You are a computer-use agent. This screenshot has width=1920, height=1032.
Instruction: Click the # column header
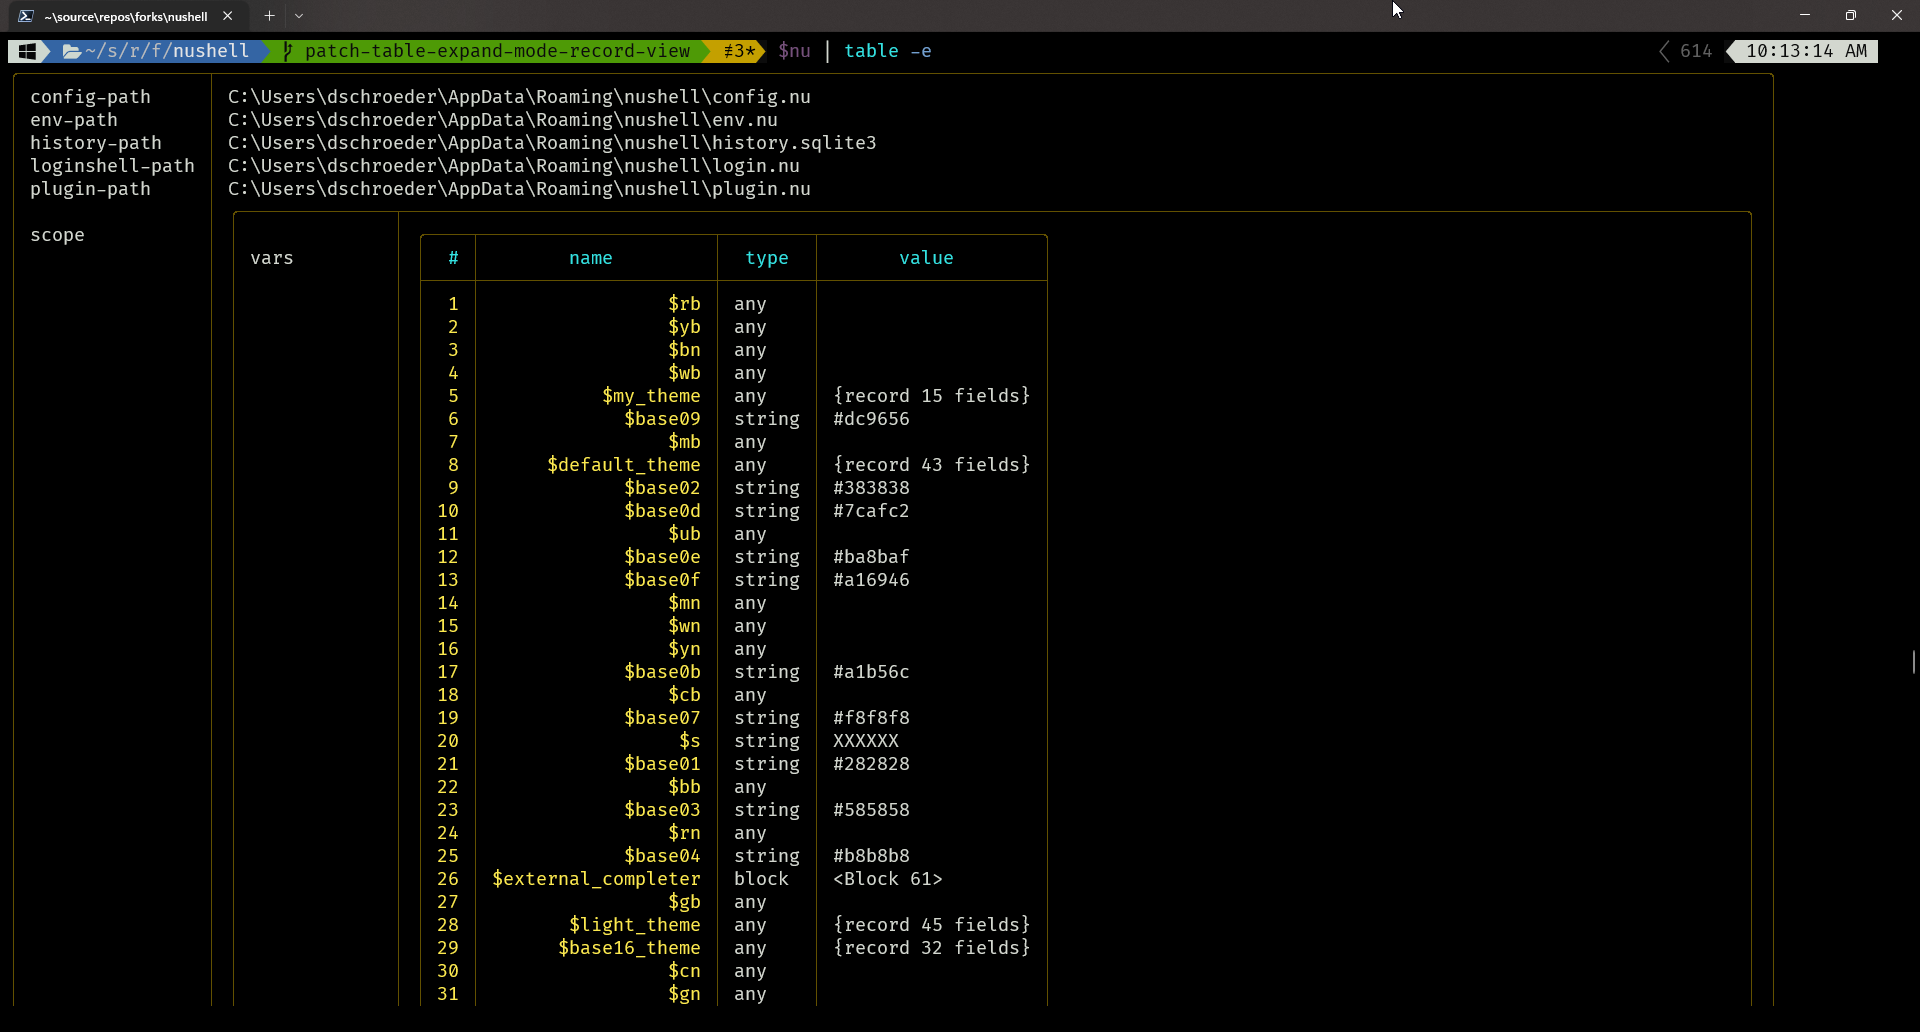[453, 258]
